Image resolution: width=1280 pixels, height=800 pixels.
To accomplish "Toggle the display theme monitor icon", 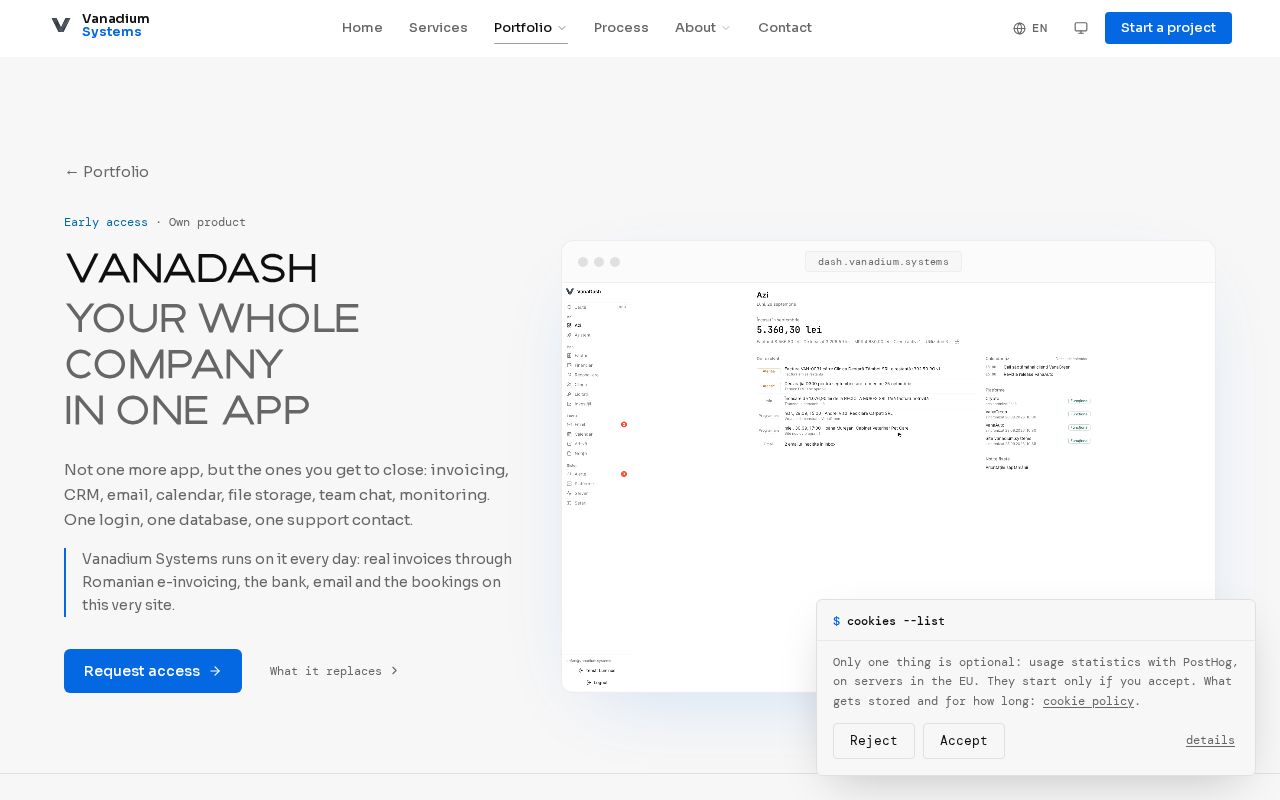I will point(1081,28).
